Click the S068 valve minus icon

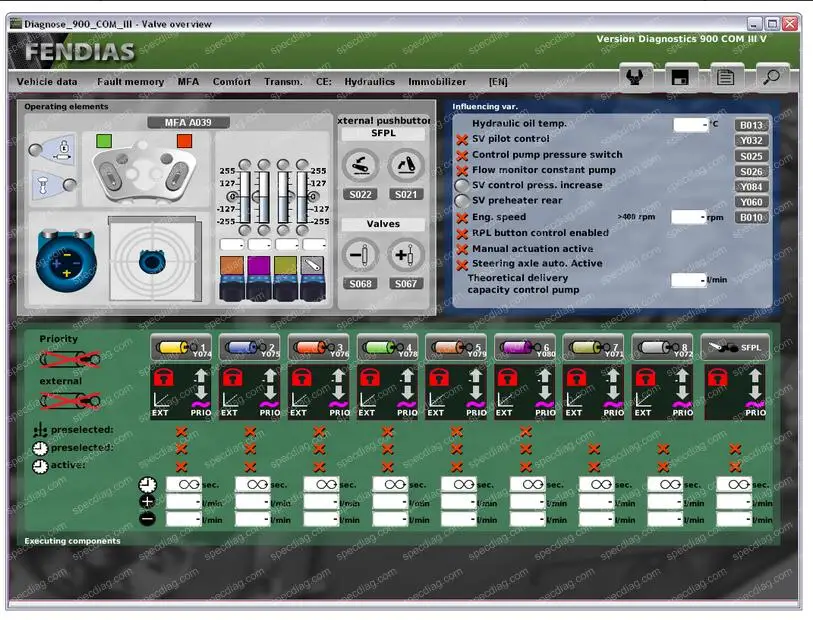360,255
